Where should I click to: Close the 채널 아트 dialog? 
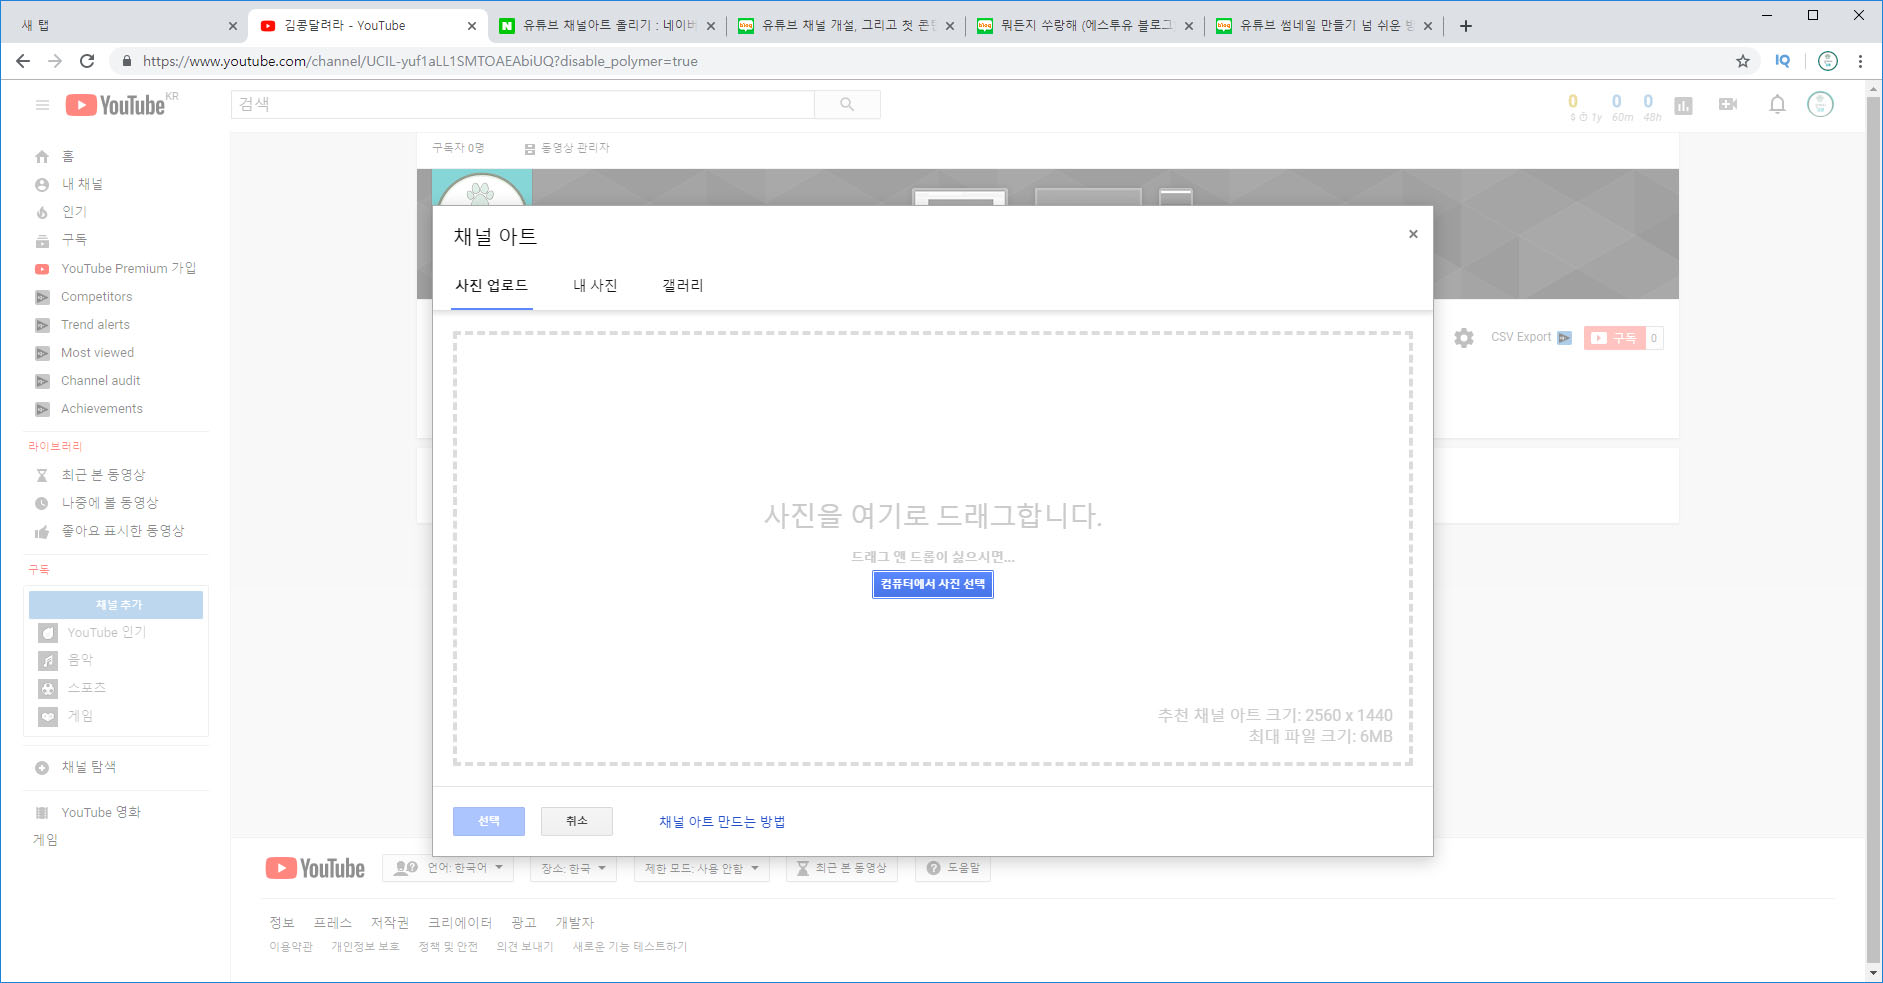tap(1413, 234)
